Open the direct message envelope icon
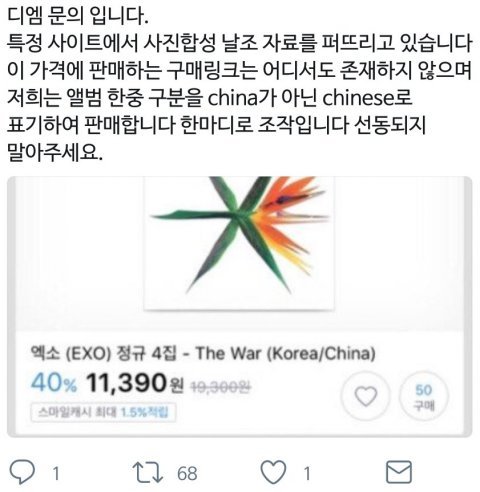This screenshot has width=480, height=492. pyautogui.click(x=399, y=472)
